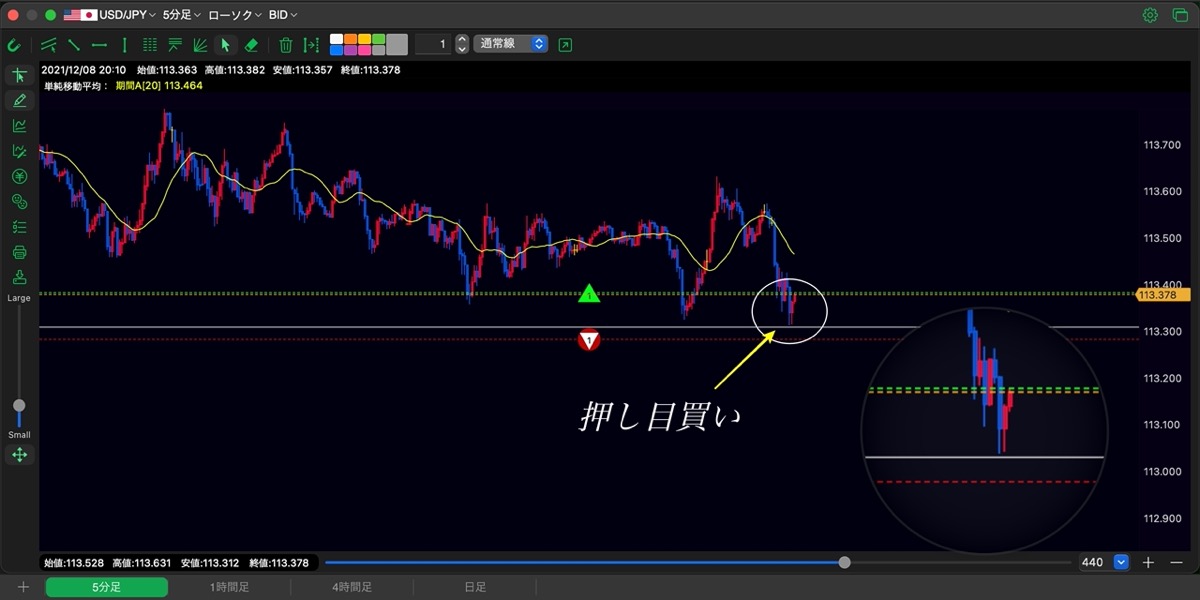Click the magnet snap icon in toolbar
The height and width of the screenshot is (600, 1200).
coord(14,45)
